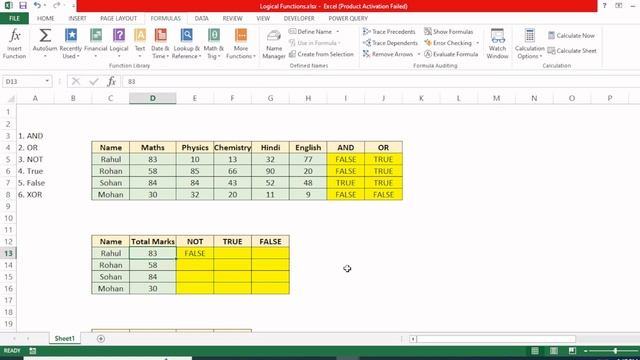The image size is (640, 360).
Task: Click the zoom slider handle
Action: point(615,351)
